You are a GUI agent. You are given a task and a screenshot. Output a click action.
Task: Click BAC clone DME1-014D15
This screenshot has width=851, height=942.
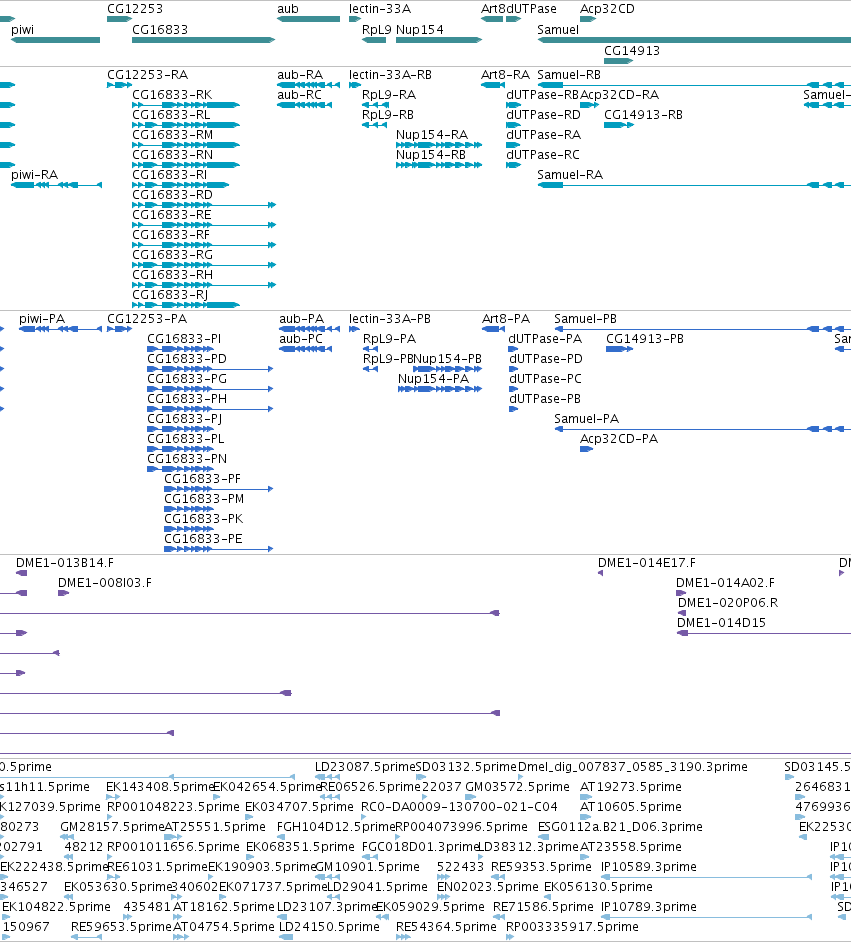pos(721,622)
